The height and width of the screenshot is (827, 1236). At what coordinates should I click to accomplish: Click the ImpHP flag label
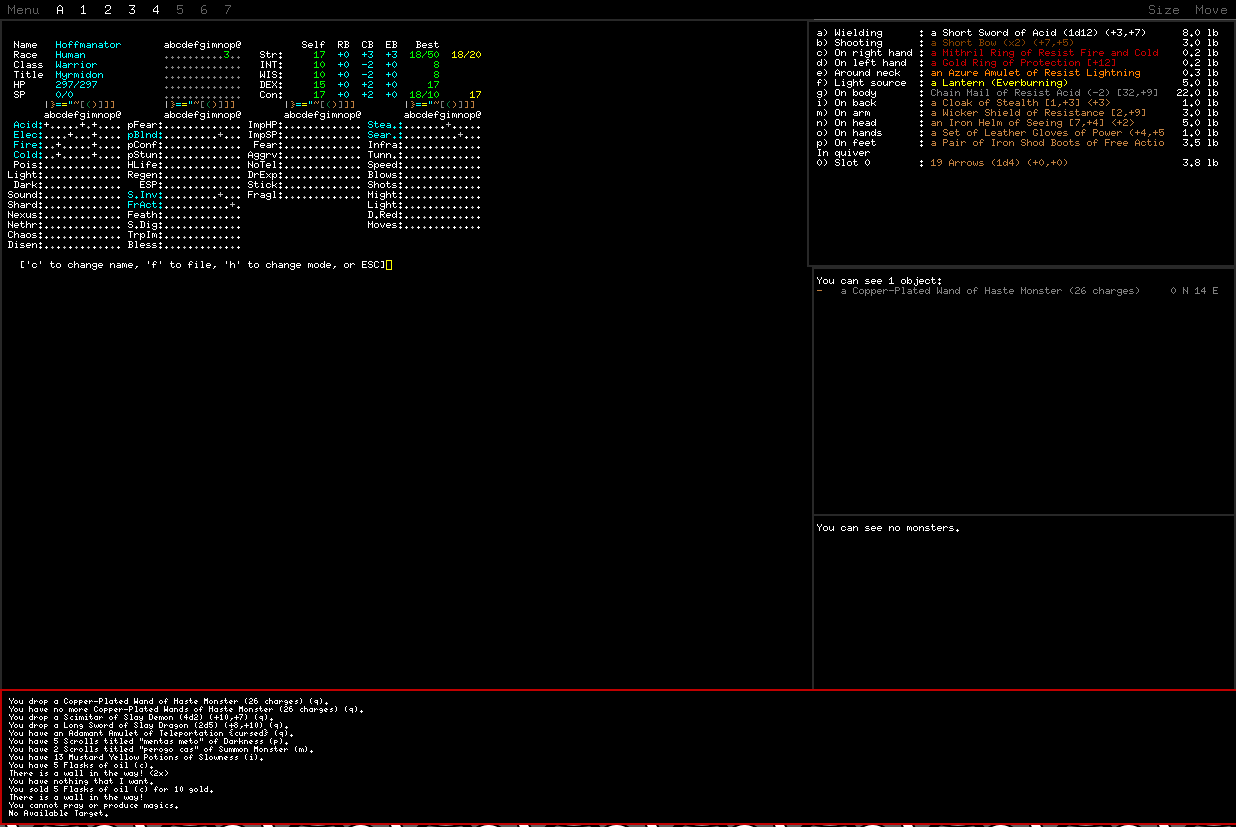[x=265, y=125]
